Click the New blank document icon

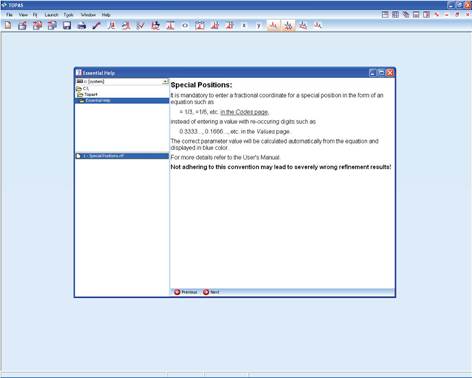[x=8, y=25]
